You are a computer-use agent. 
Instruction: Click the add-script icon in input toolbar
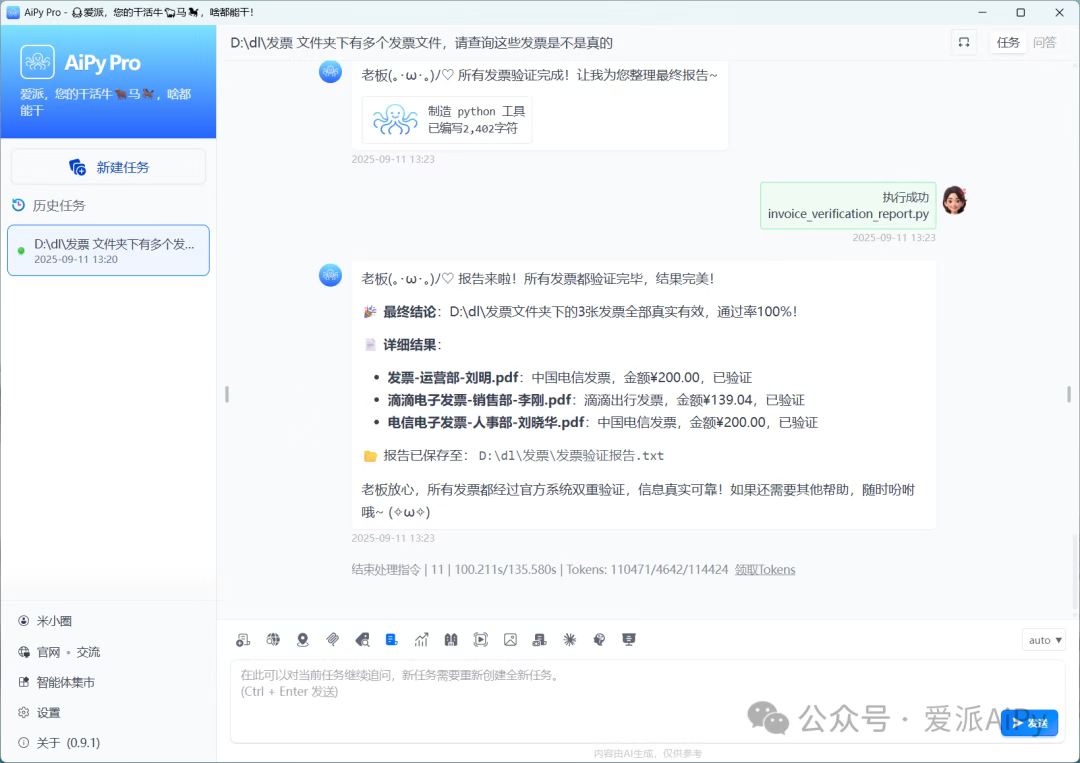coord(243,640)
